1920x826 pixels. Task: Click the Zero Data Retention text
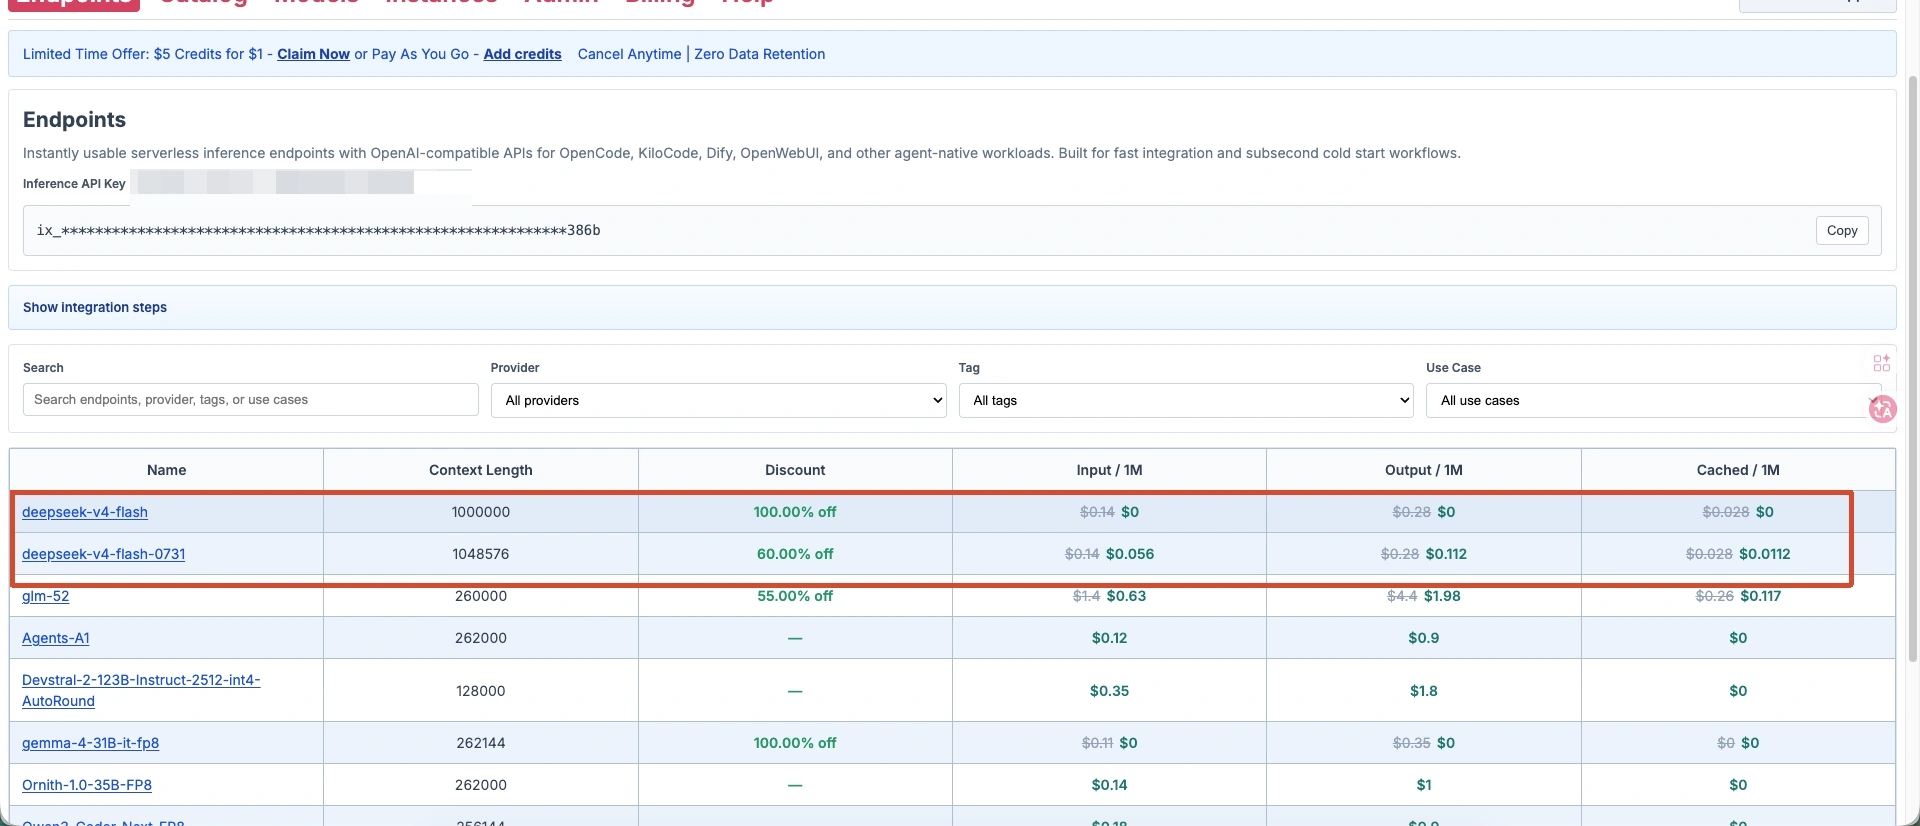click(x=760, y=54)
